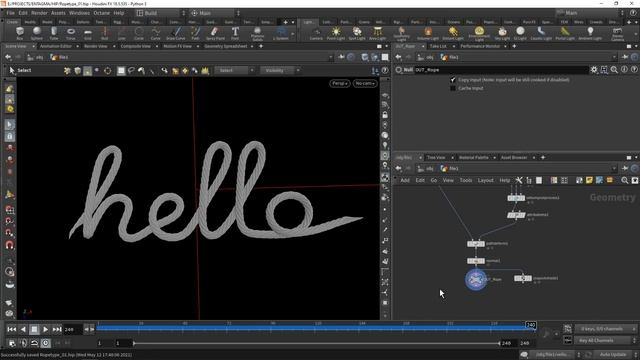Open the Material Palette tab
The image size is (640, 360).
[473, 158]
